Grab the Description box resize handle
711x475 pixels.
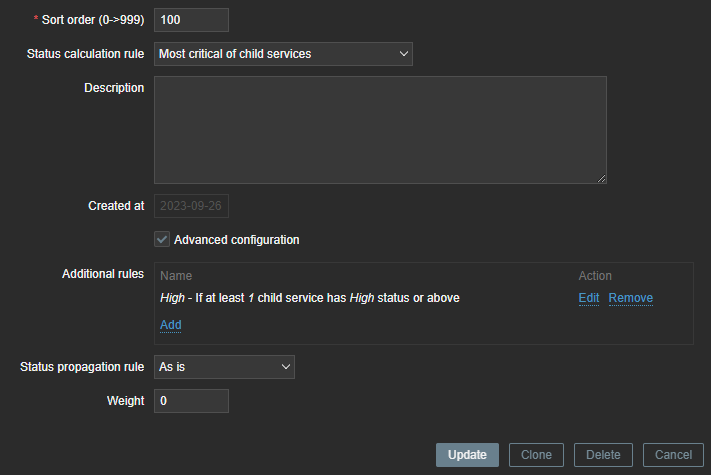click(601, 178)
